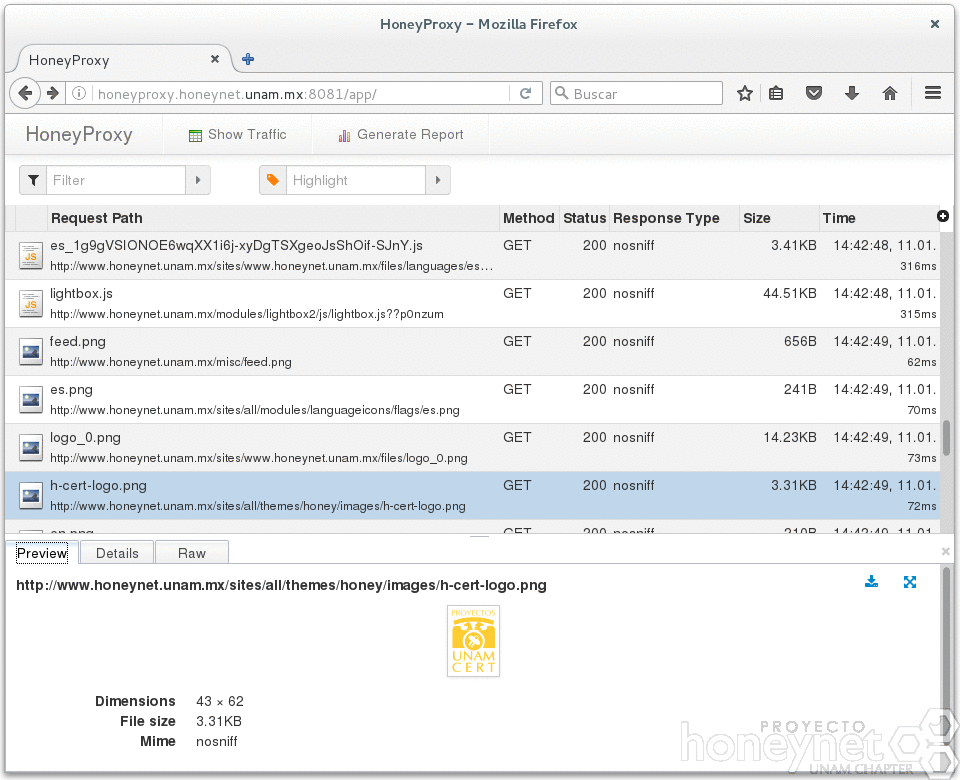Click the Mime value nosniff in preview

click(217, 741)
